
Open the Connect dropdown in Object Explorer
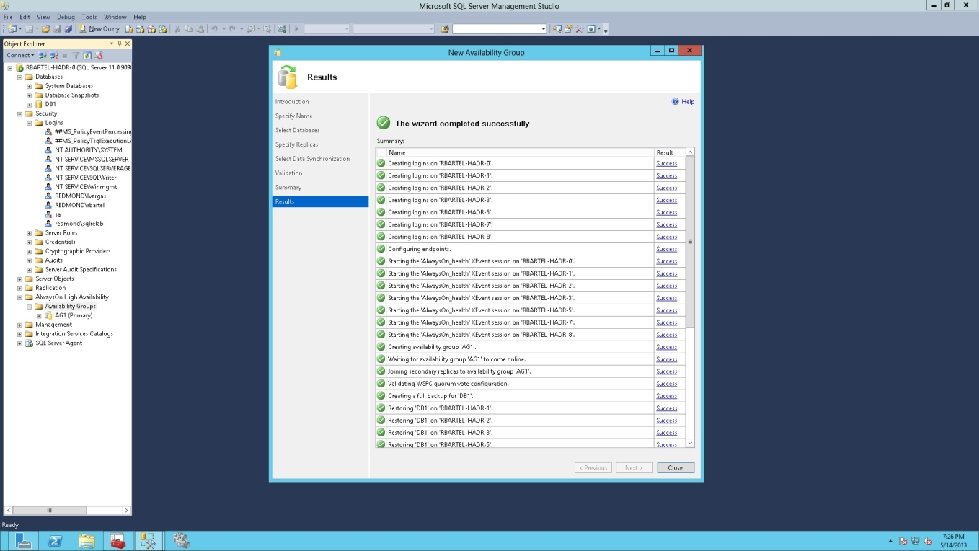(20, 55)
